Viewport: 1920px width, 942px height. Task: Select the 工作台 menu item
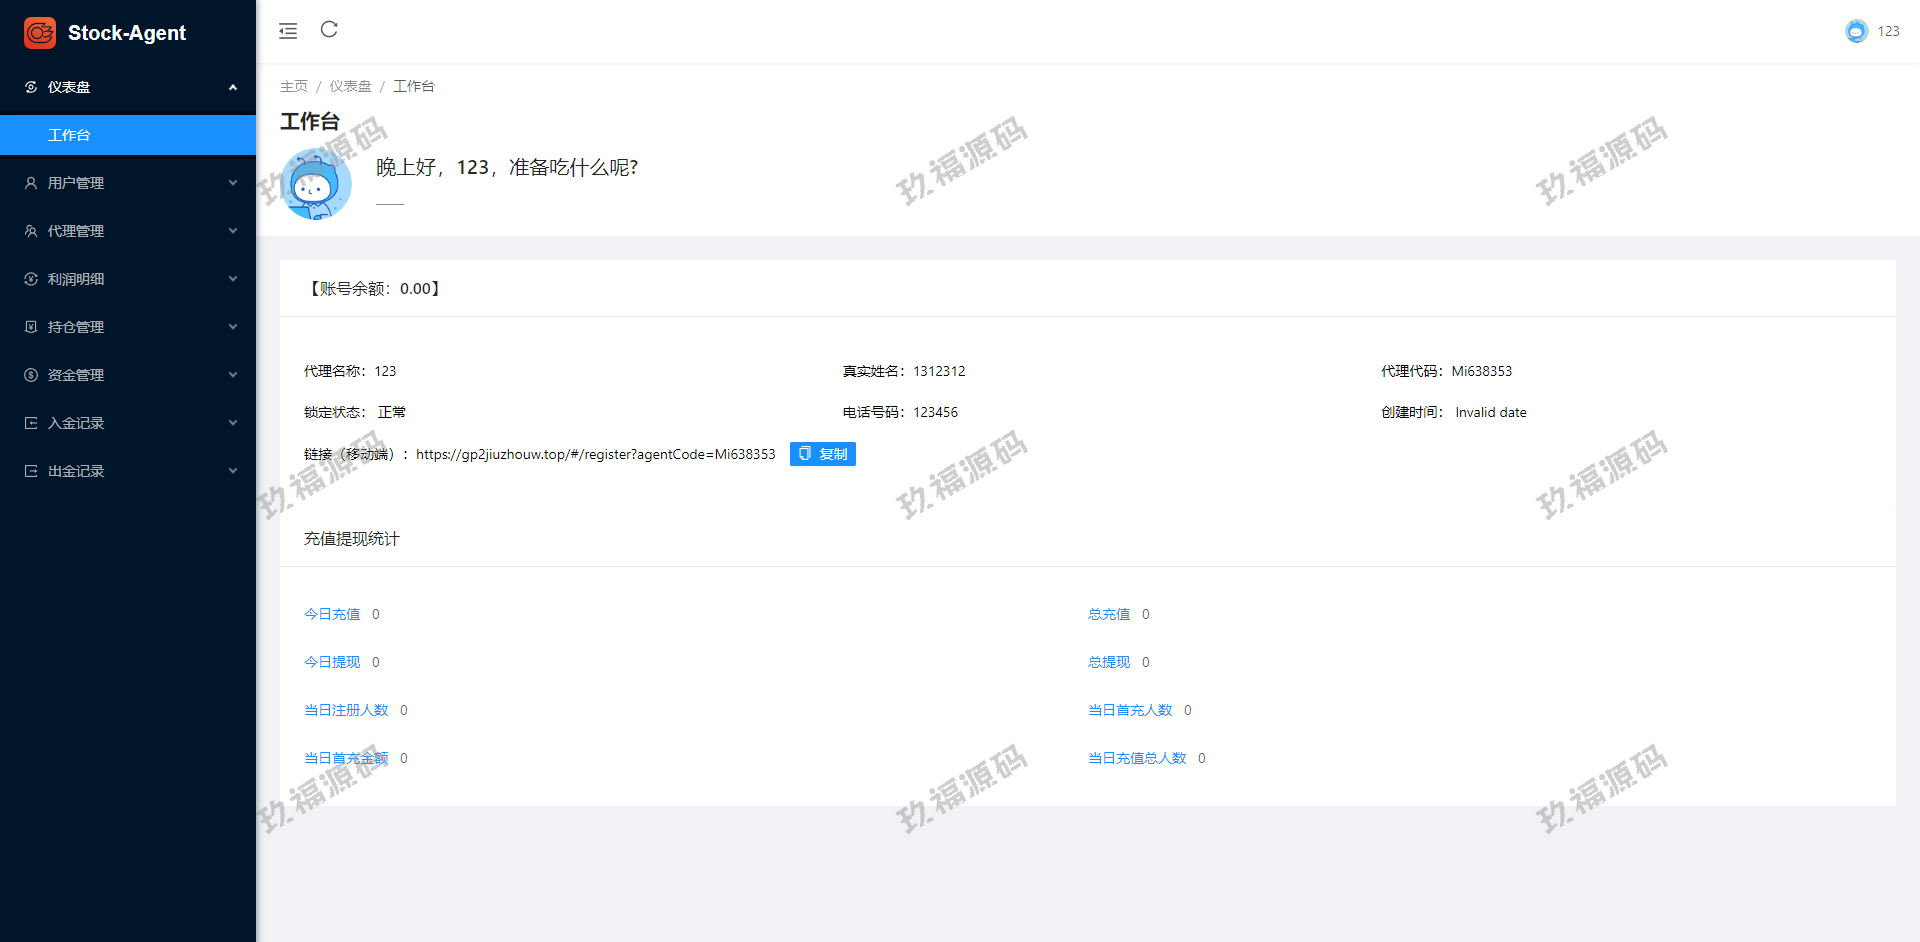coord(69,135)
